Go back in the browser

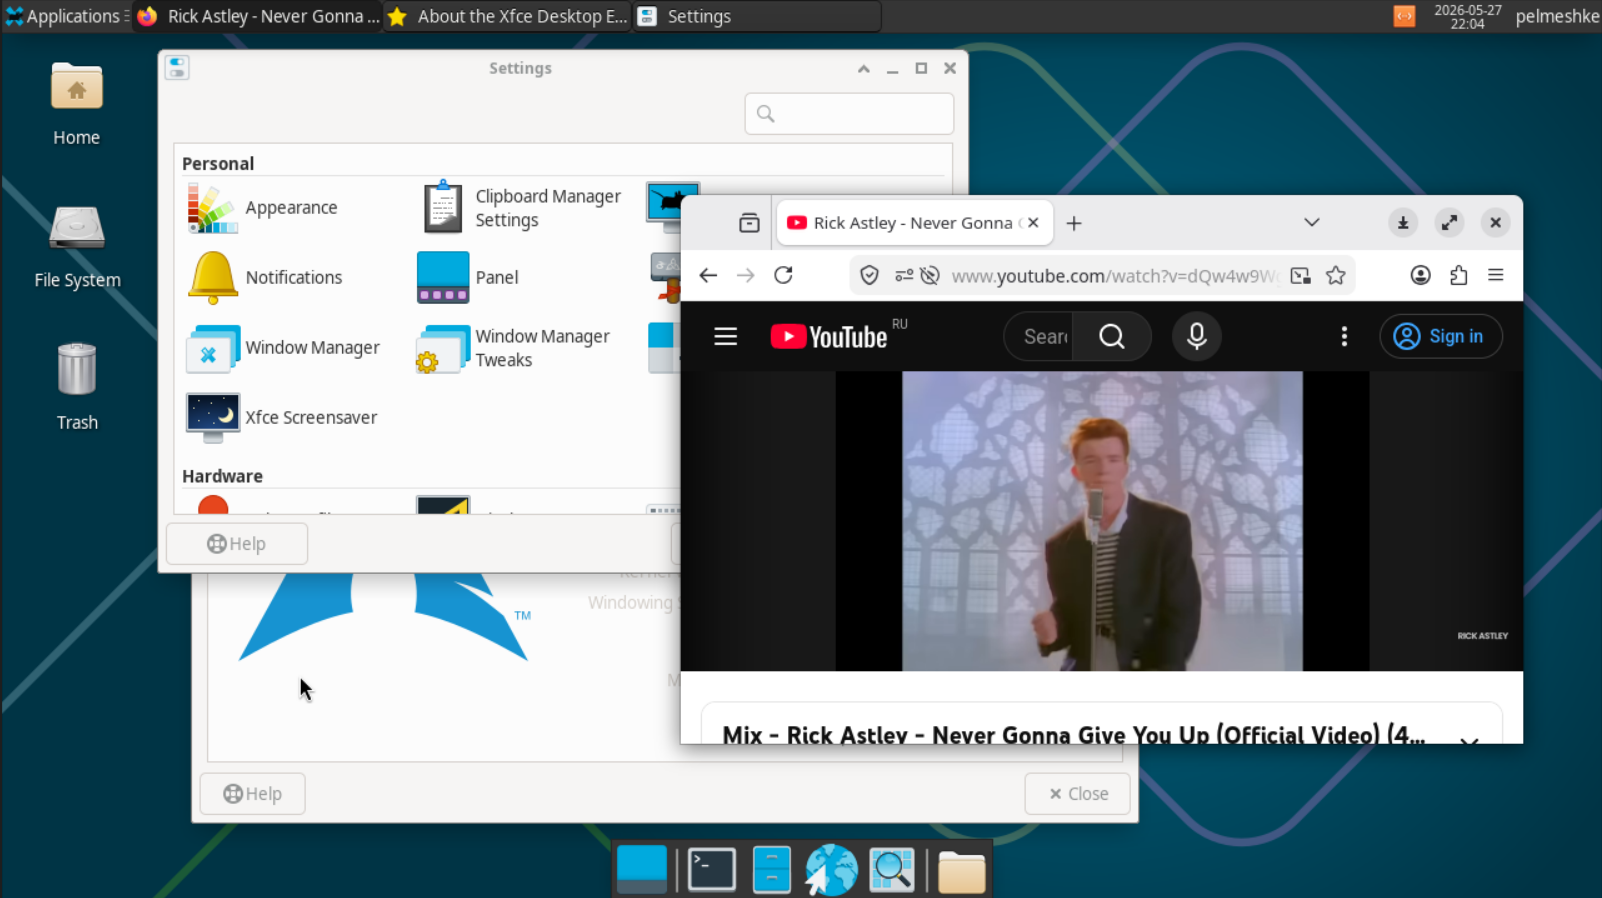[708, 276]
